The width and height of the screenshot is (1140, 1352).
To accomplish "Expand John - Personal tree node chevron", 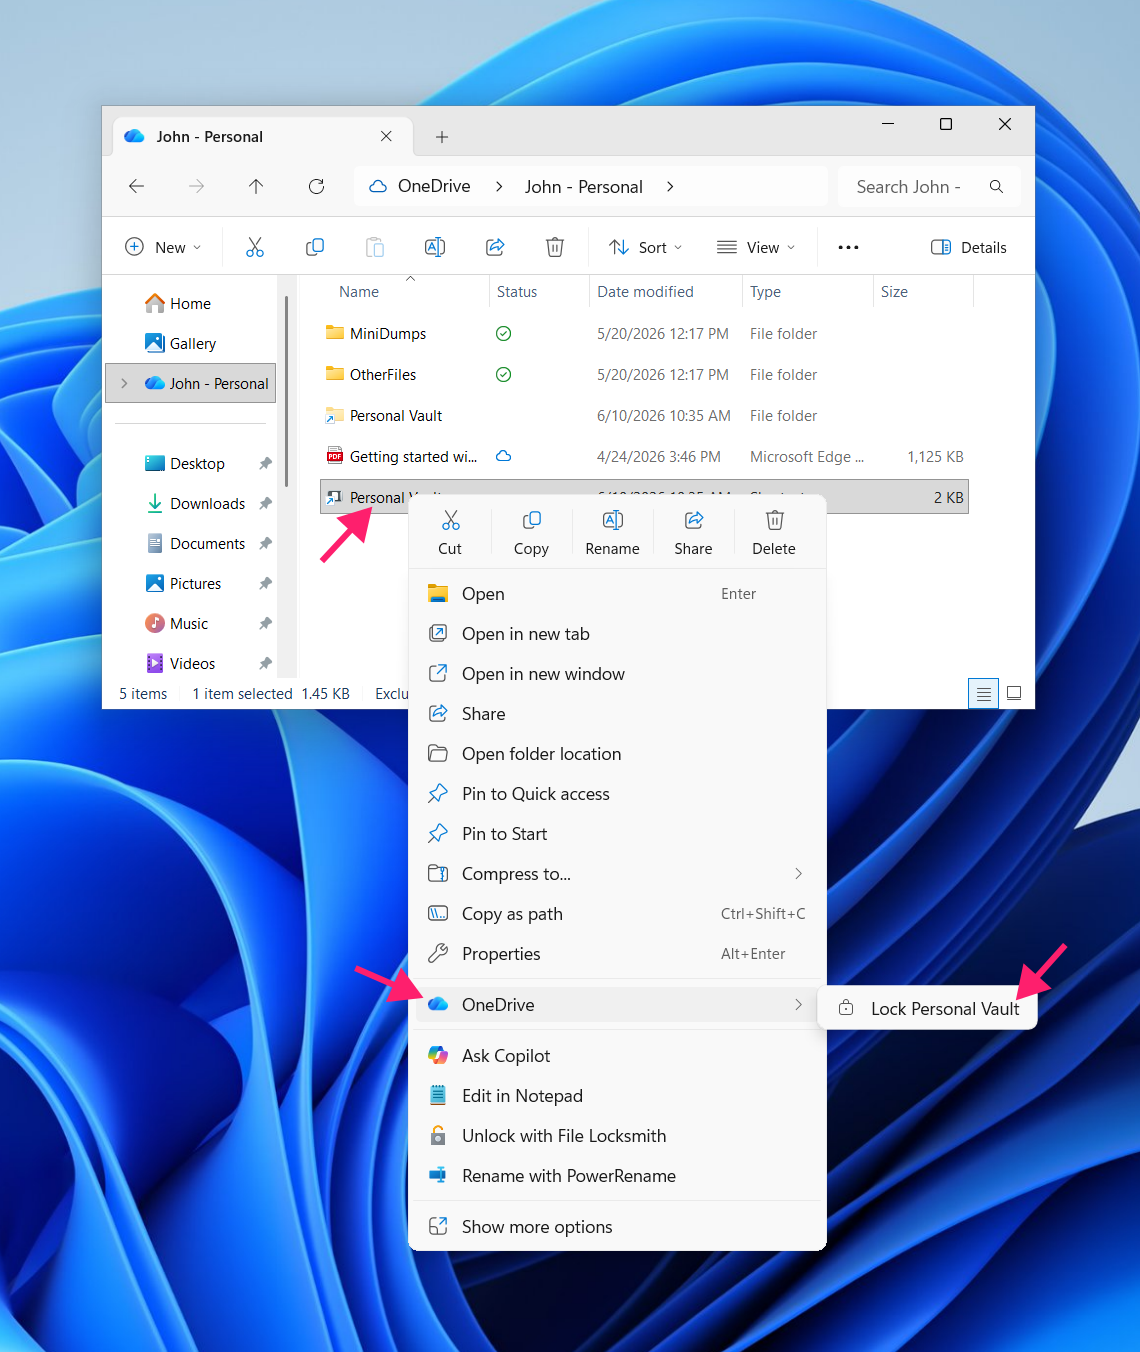I will coord(124,383).
